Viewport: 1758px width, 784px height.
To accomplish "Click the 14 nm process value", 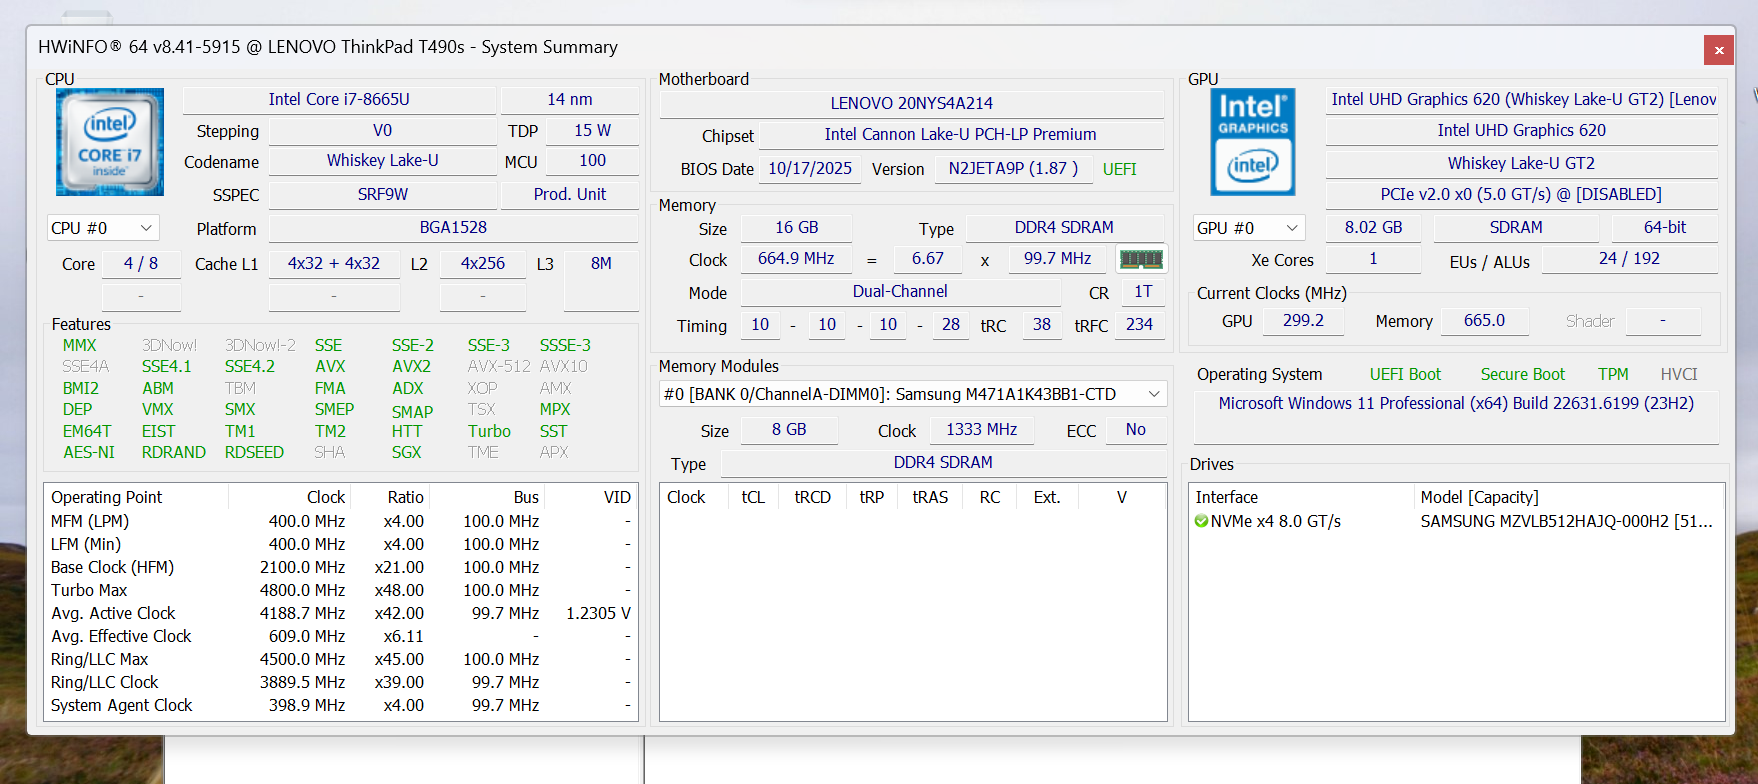I will pyautogui.click(x=570, y=99).
